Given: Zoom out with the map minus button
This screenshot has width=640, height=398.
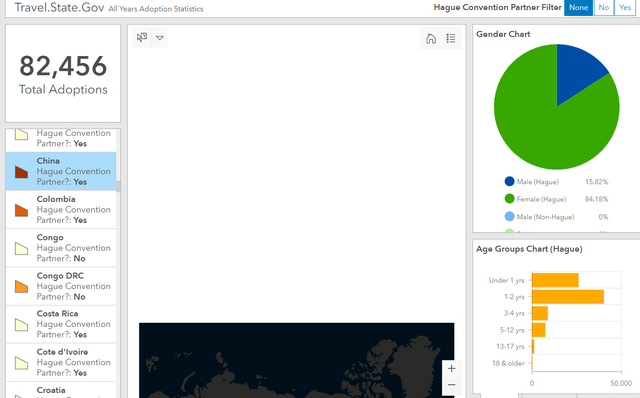Looking at the screenshot, I should (x=451, y=385).
